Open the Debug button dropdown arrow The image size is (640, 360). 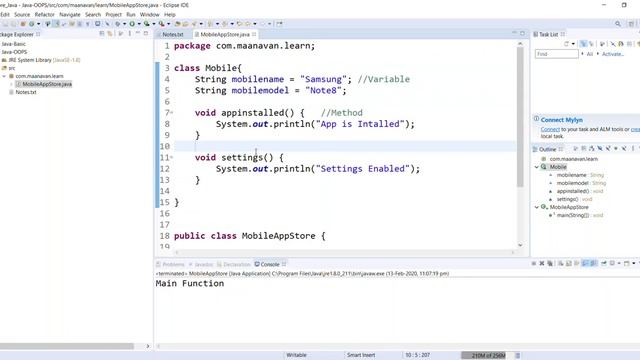(x=124, y=24)
